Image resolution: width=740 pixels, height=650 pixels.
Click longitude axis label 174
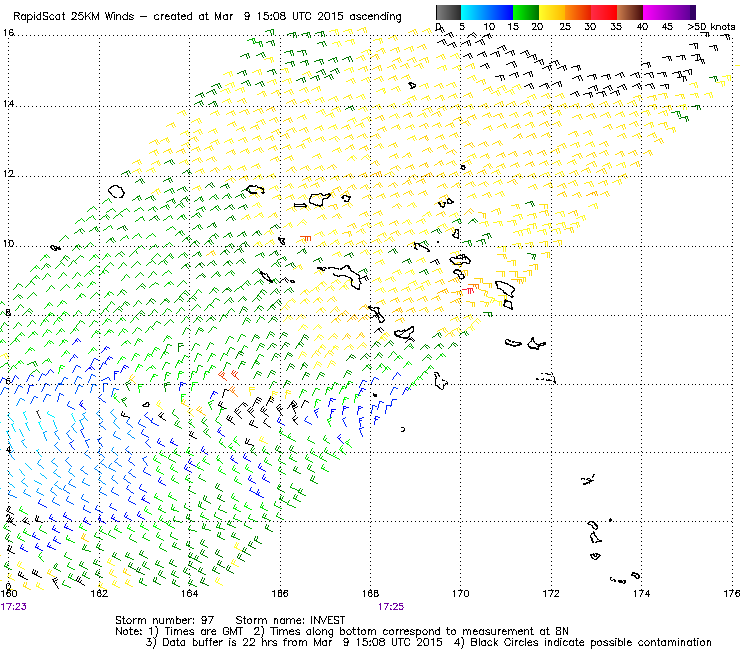pyautogui.click(x=641, y=593)
